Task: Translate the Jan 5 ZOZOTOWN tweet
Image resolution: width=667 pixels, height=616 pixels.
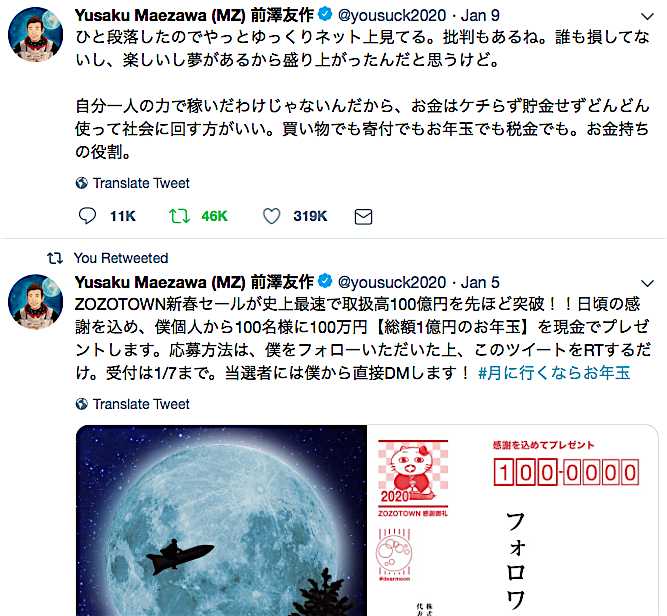Action: point(141,404)
